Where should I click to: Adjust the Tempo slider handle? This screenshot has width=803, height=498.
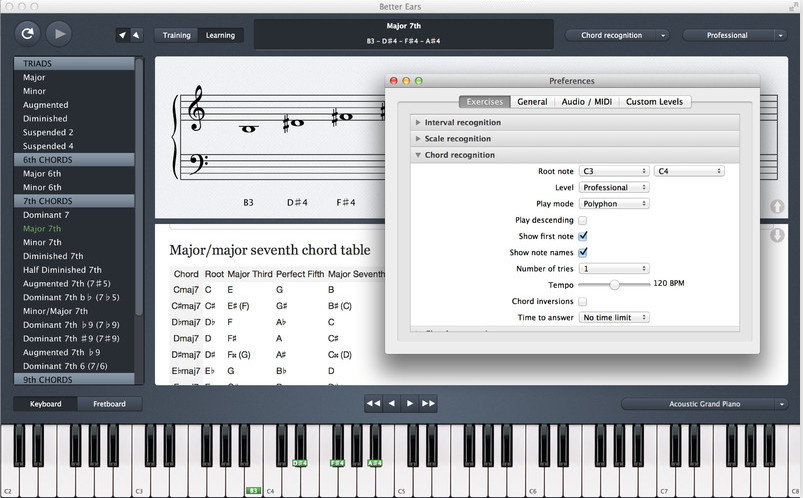click(614, 285)
